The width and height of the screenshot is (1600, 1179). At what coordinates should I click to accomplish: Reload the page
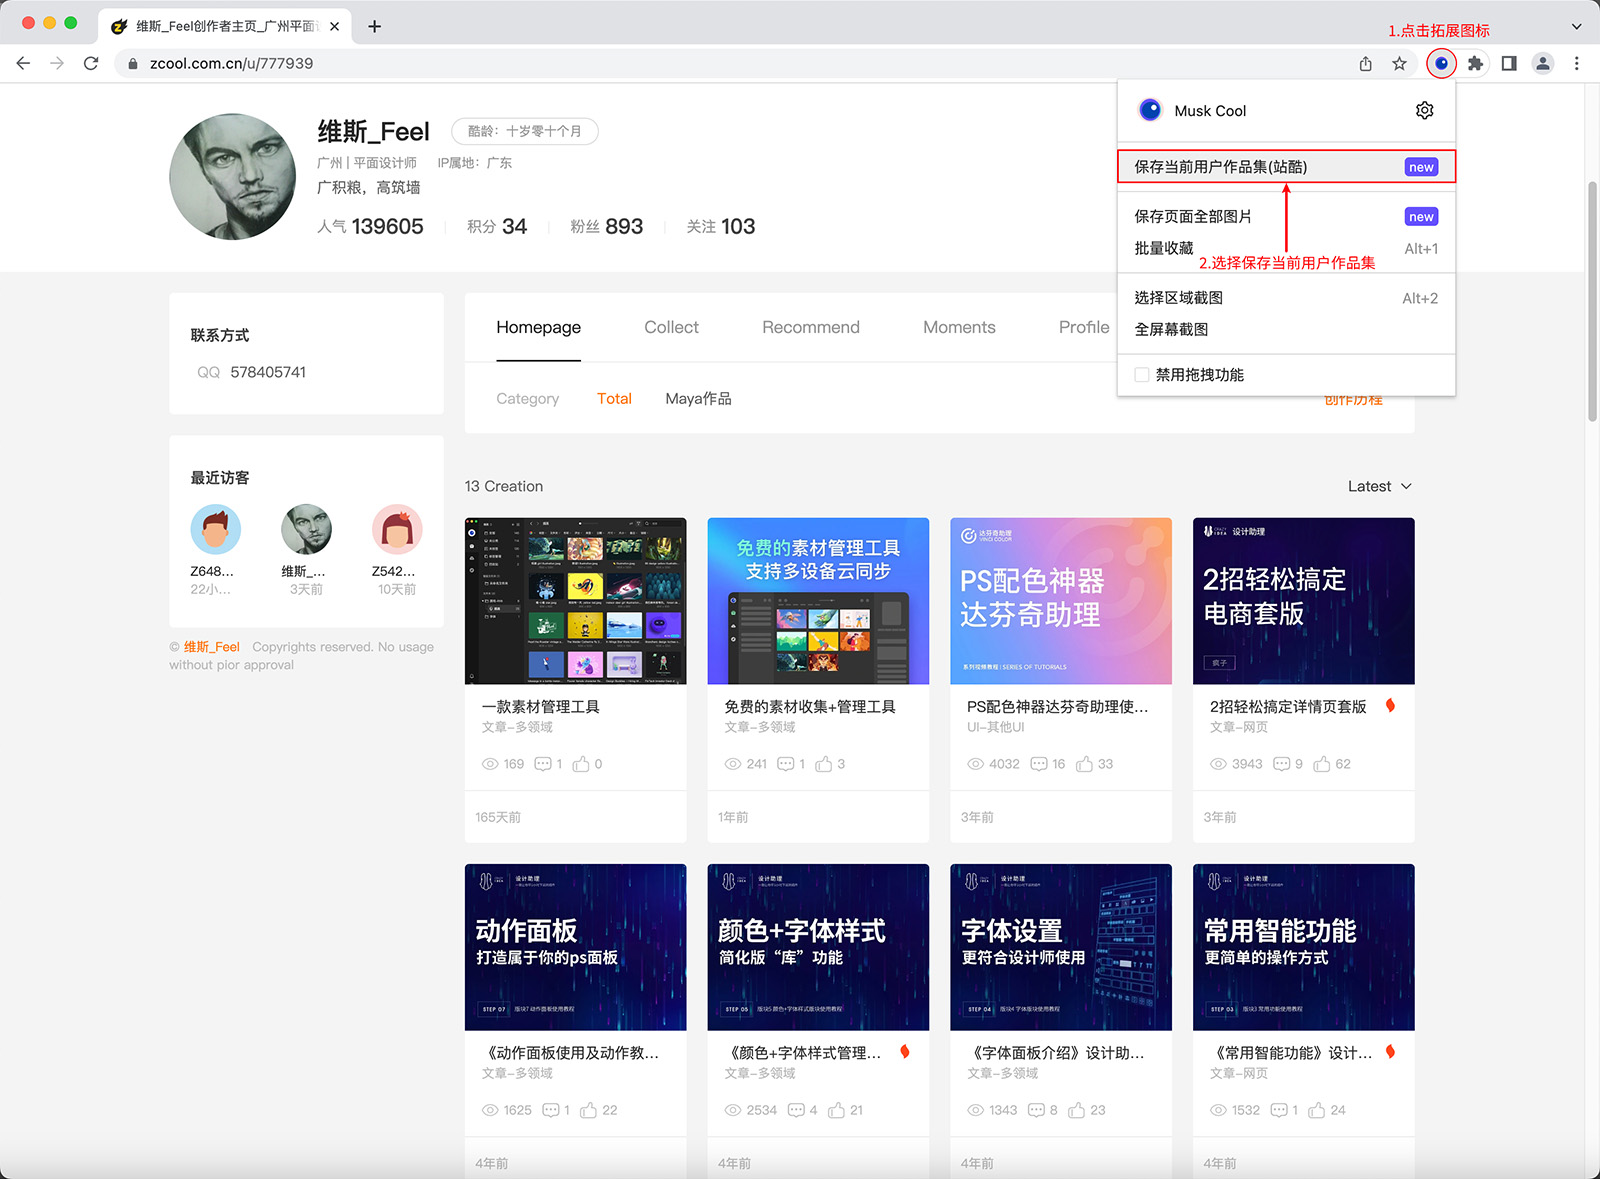(91, 63)
